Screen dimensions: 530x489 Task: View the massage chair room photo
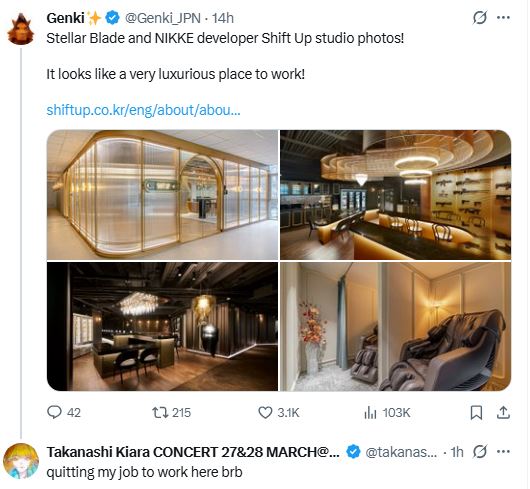[395, 326]
